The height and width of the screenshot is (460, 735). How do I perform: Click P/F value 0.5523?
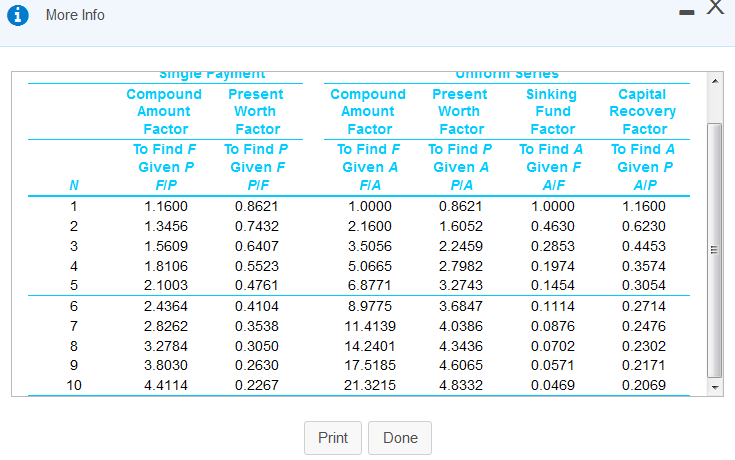(x=257, y=266)
